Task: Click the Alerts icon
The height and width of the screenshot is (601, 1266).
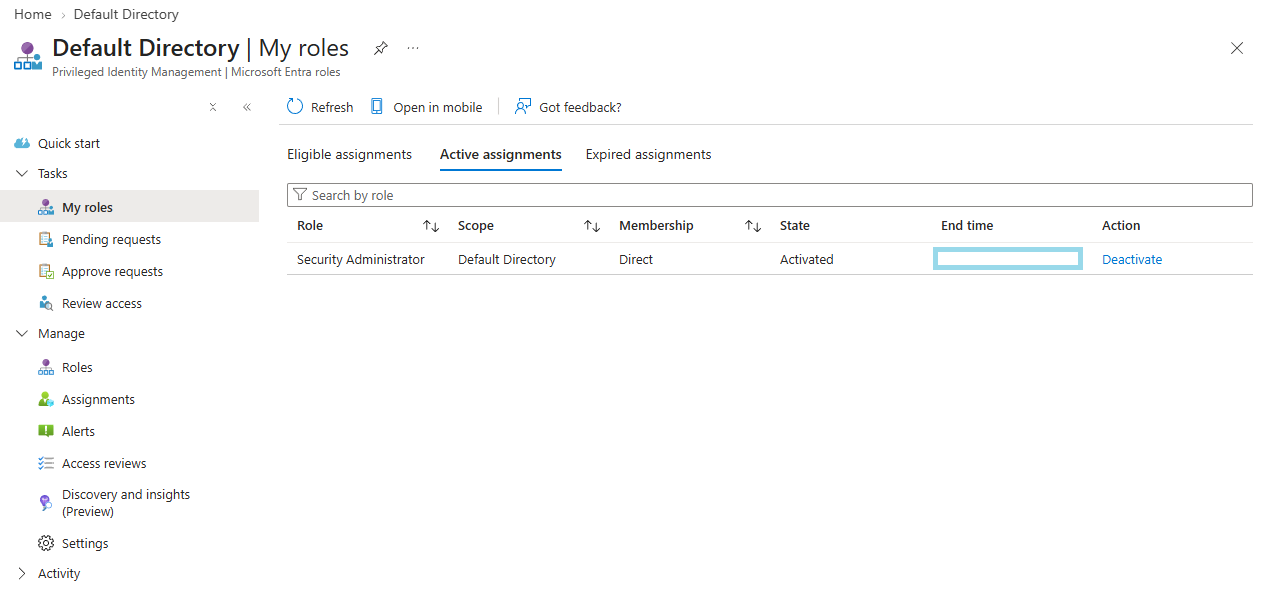Action: point(46,431)
